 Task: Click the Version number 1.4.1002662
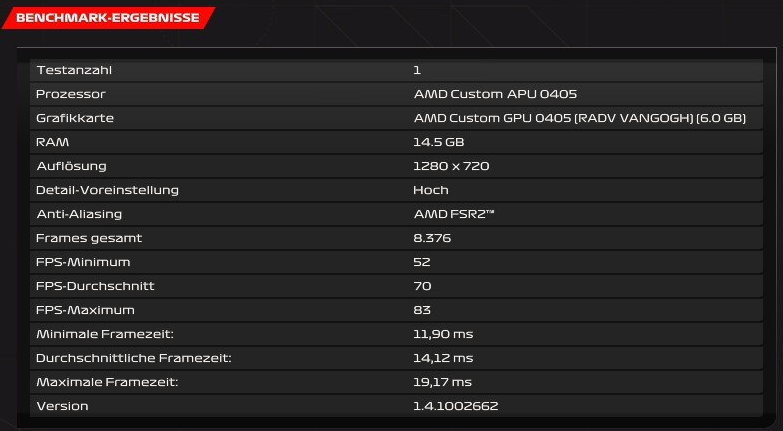tap(456, 406)
